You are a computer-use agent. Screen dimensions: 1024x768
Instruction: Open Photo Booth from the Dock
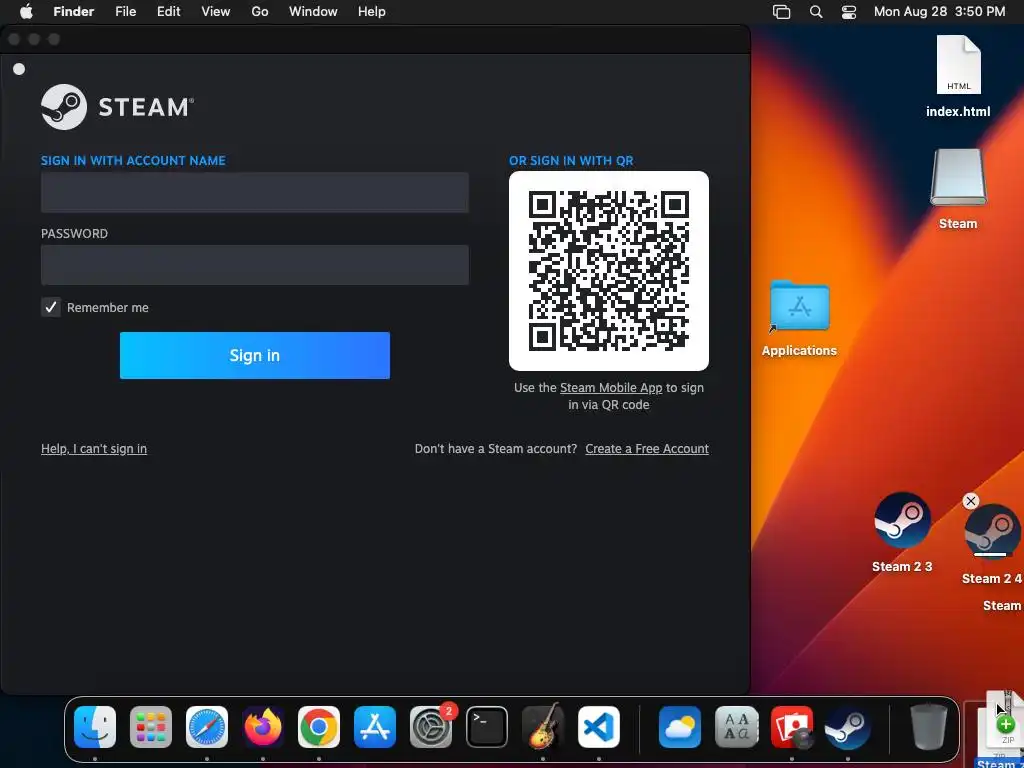[792, 727]
